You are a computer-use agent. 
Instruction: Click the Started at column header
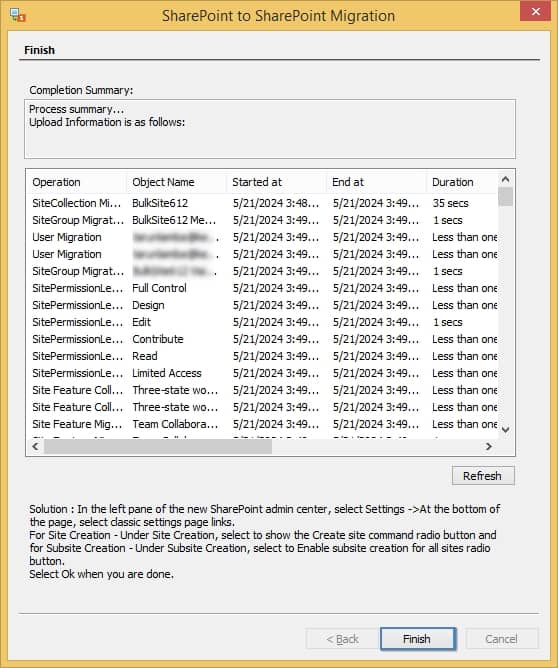pyautogui.click(x=276, y=182)
